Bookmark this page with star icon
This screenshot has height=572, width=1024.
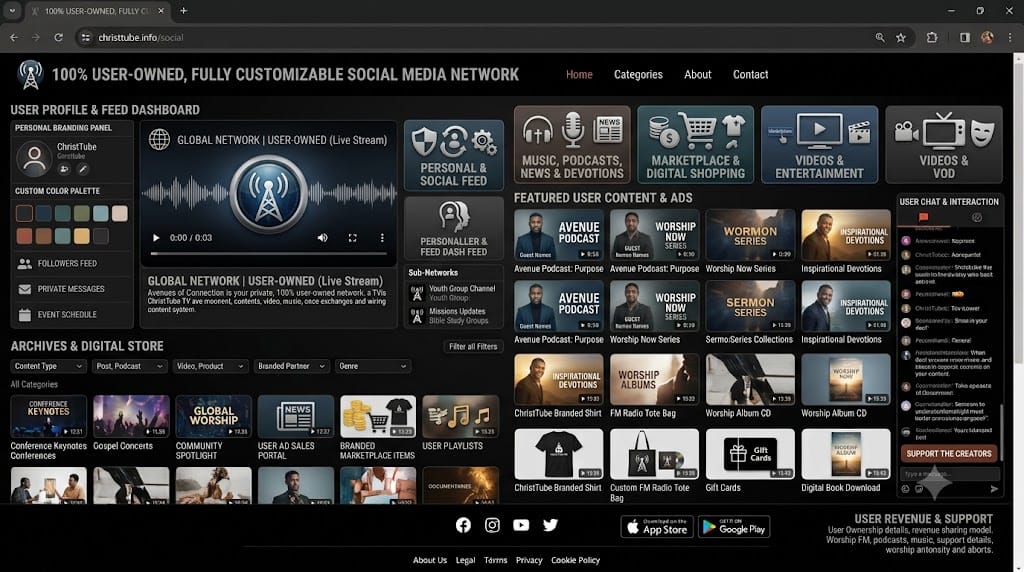click(901, 38)
